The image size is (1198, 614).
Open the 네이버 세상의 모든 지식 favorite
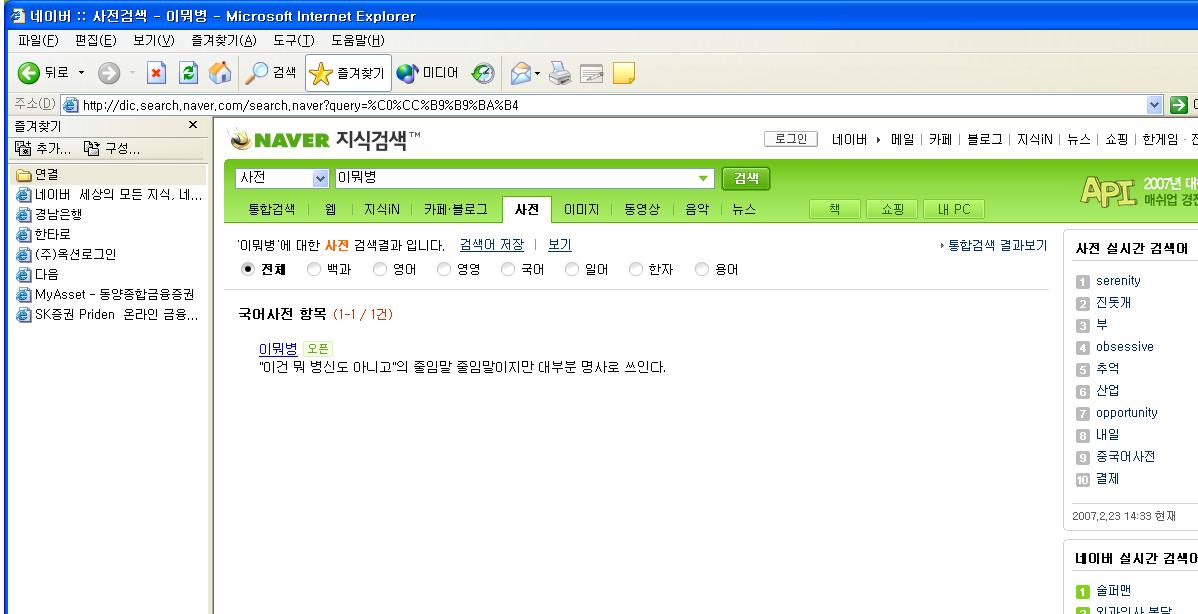(x=110, y=195)
